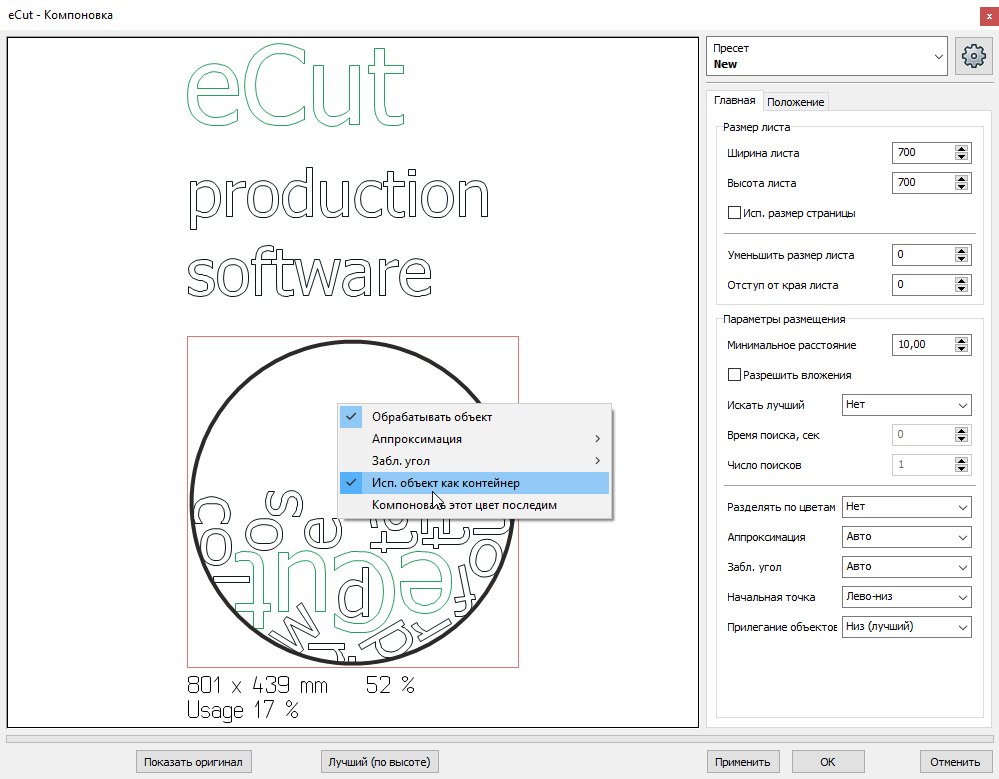Enable Исп. размер страницы checkbox
The height and width of the screenshot is (779, 999).
[734, 213]
